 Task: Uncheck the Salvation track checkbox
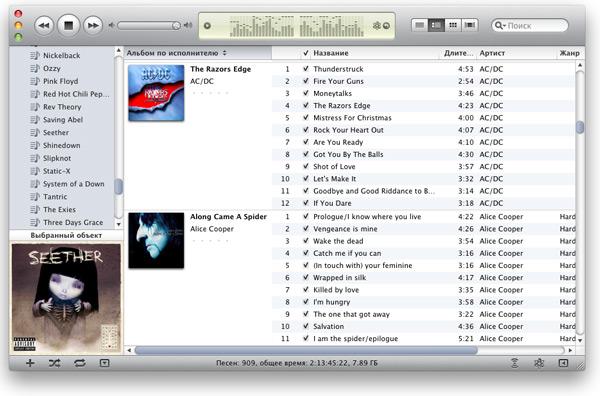click(x=306, y=326)
